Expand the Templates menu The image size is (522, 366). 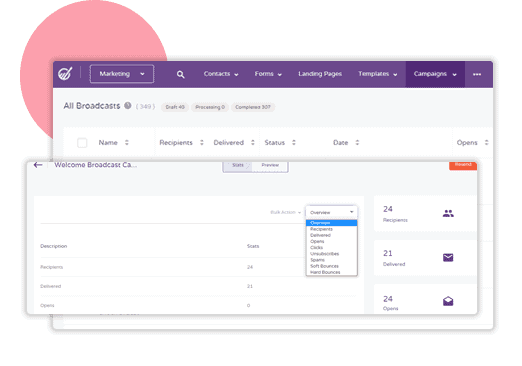pos(378,74)
